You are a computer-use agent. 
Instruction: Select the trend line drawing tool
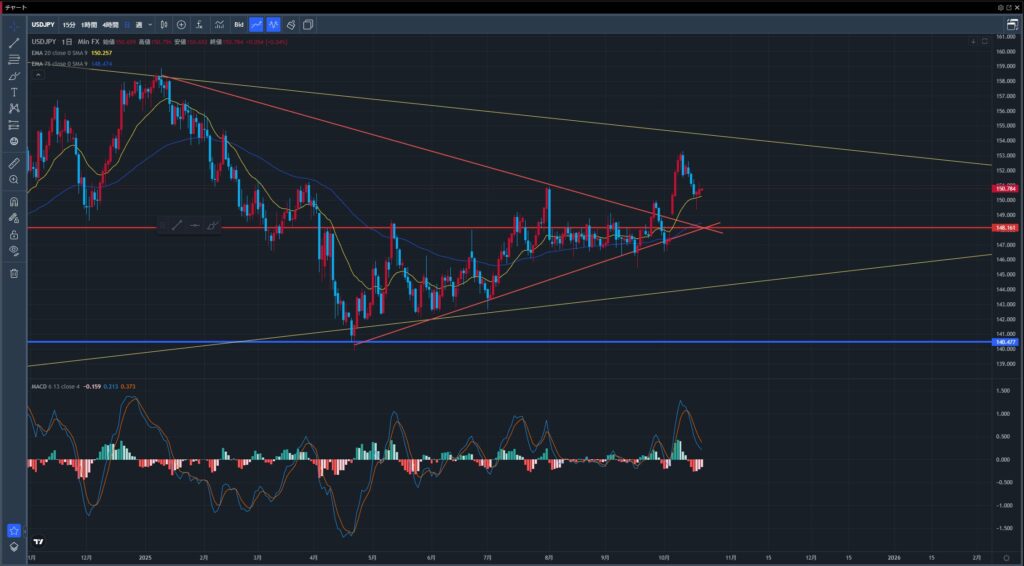(14, 43)
